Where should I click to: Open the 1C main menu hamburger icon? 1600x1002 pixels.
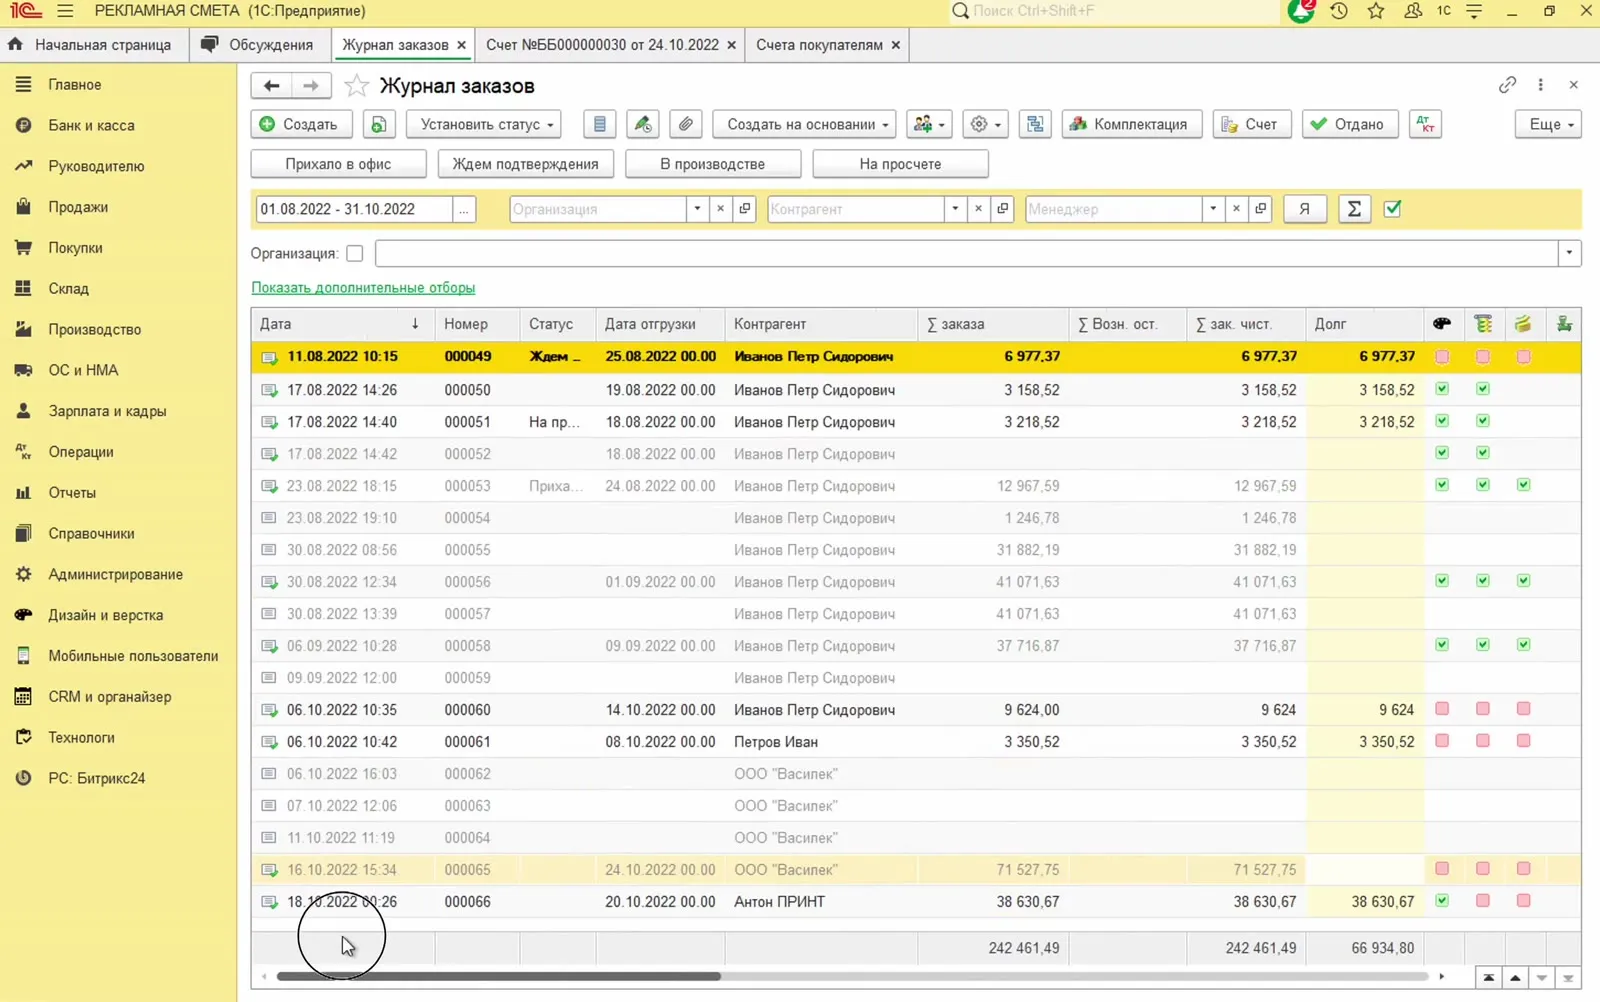pyautogui.click(x=66, y=11)
